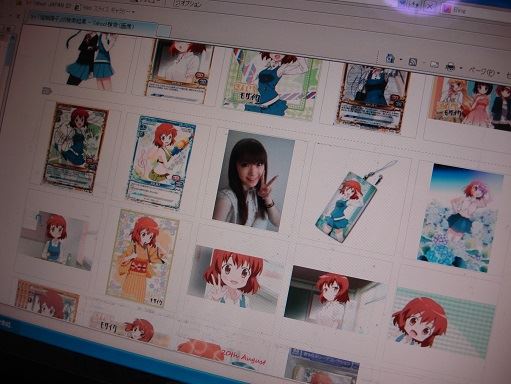Open the ページ(P) dropdown menu

point(484,71)
